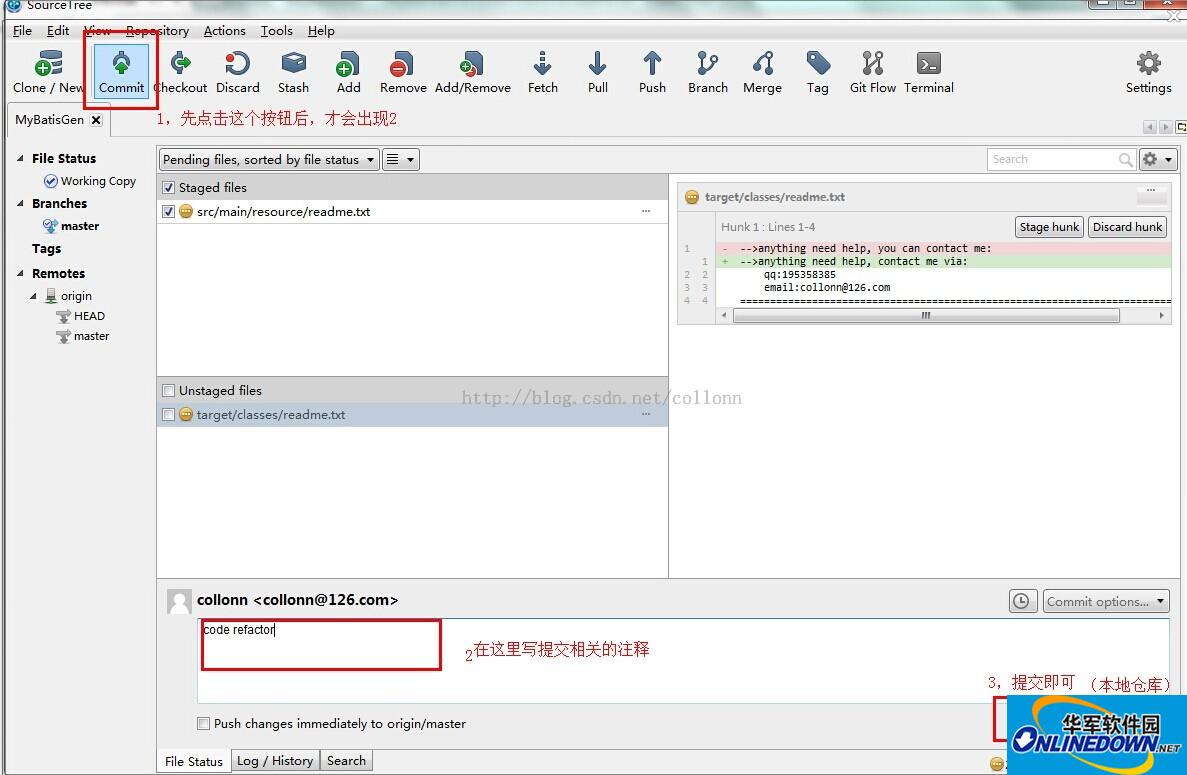
Task: Click the Stage hunk button
Action: [1049, 227]
